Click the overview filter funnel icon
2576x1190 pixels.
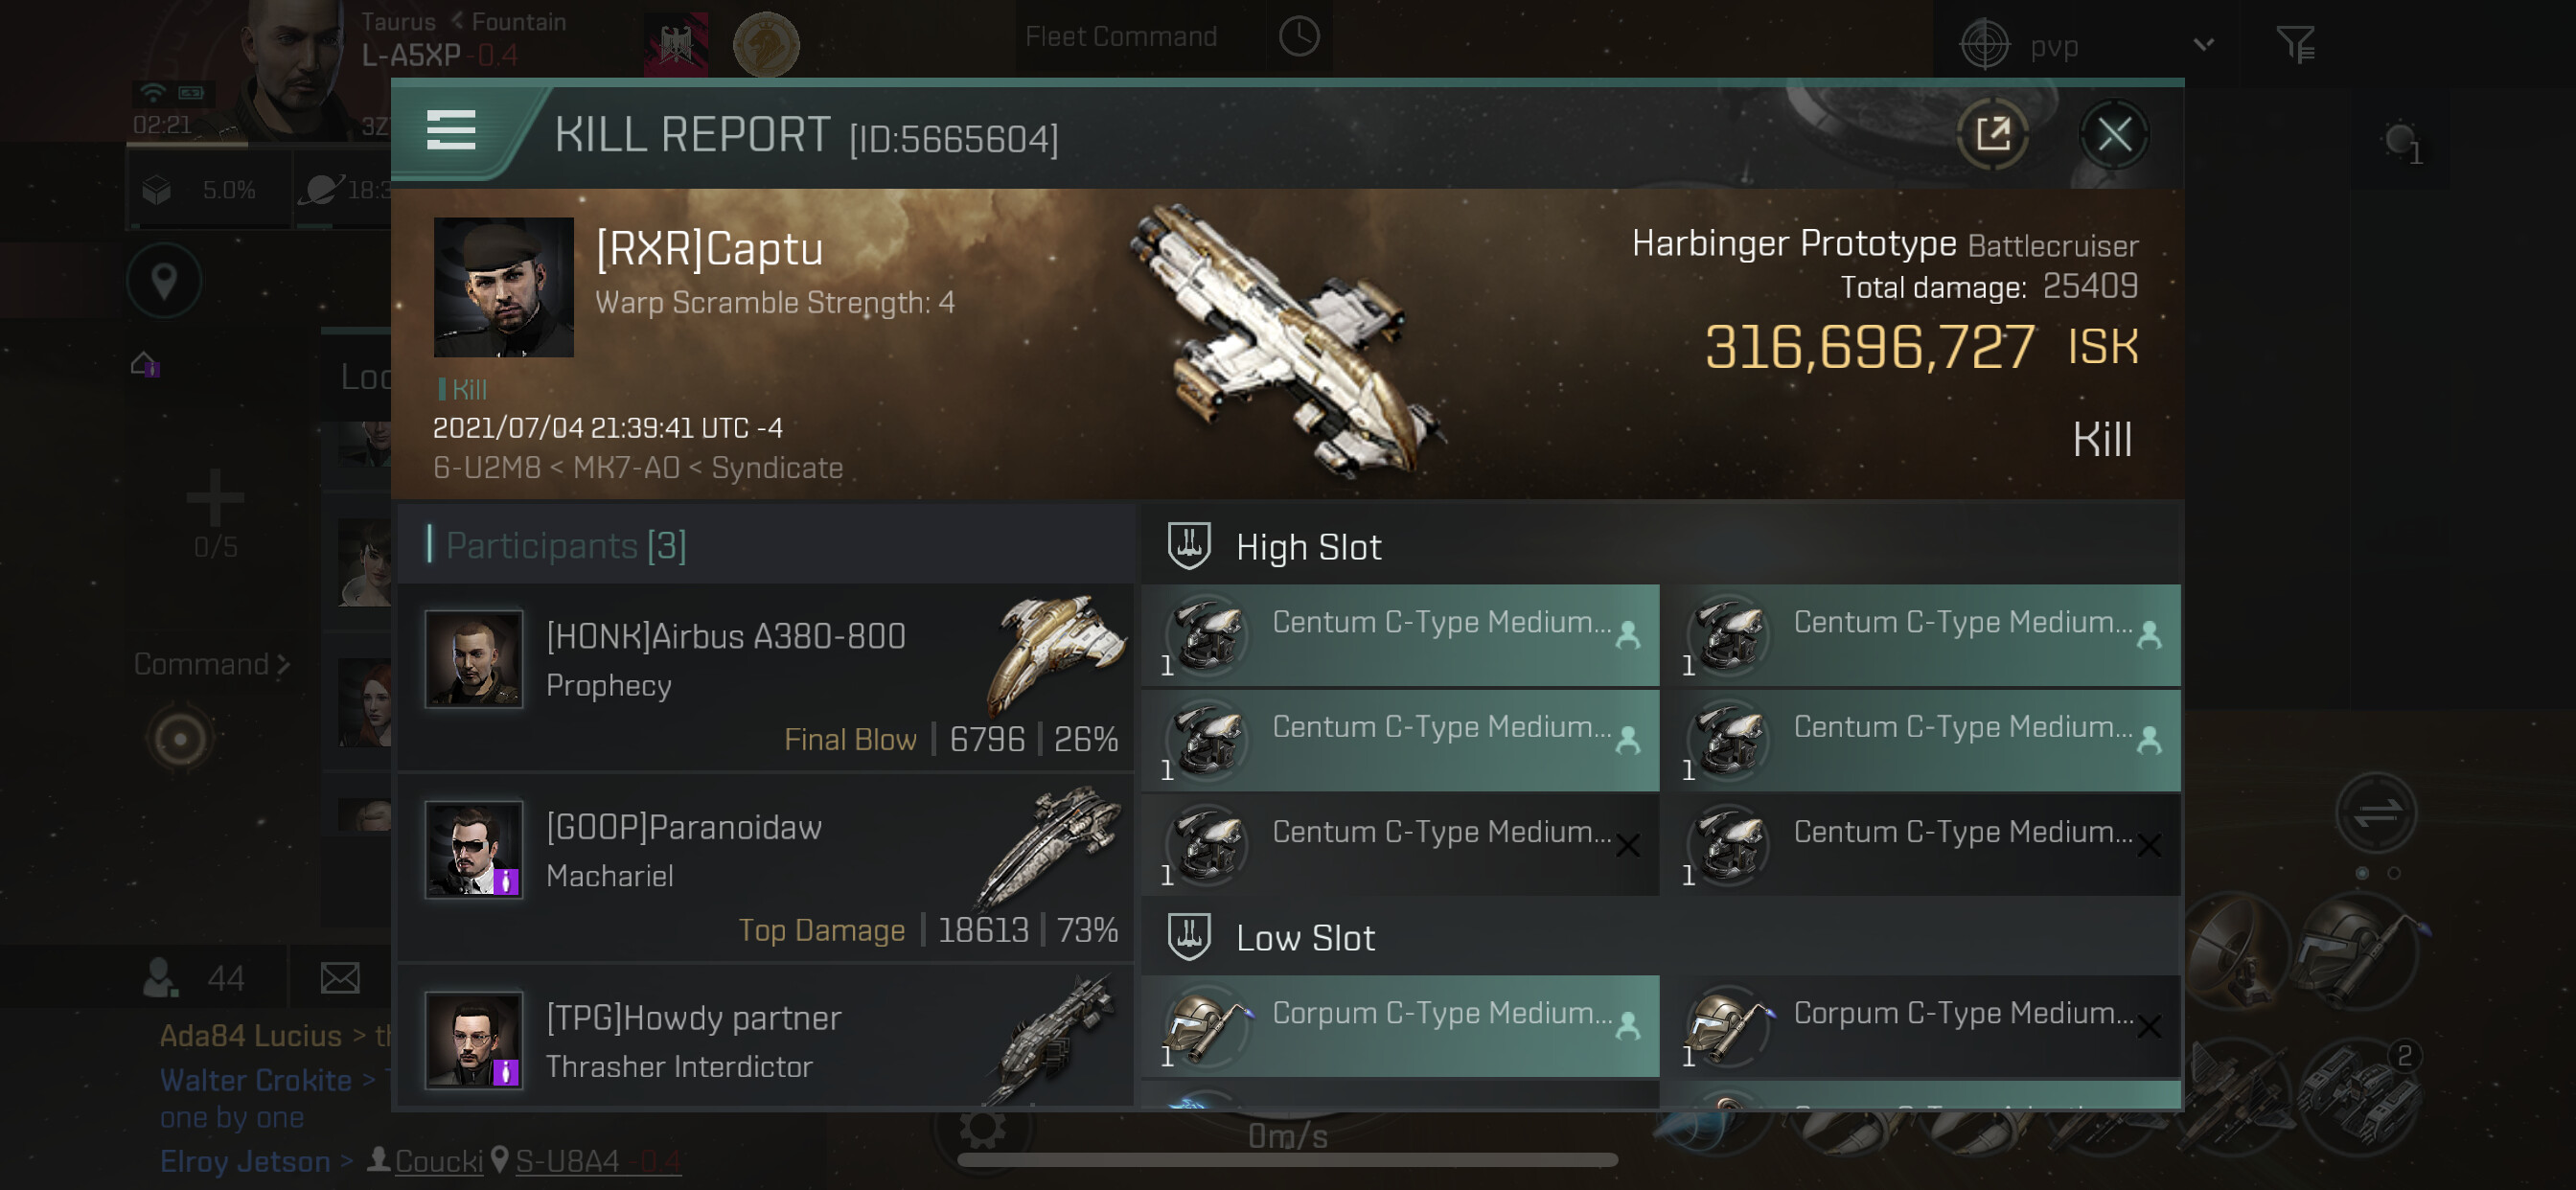[x=2295, y=44]
